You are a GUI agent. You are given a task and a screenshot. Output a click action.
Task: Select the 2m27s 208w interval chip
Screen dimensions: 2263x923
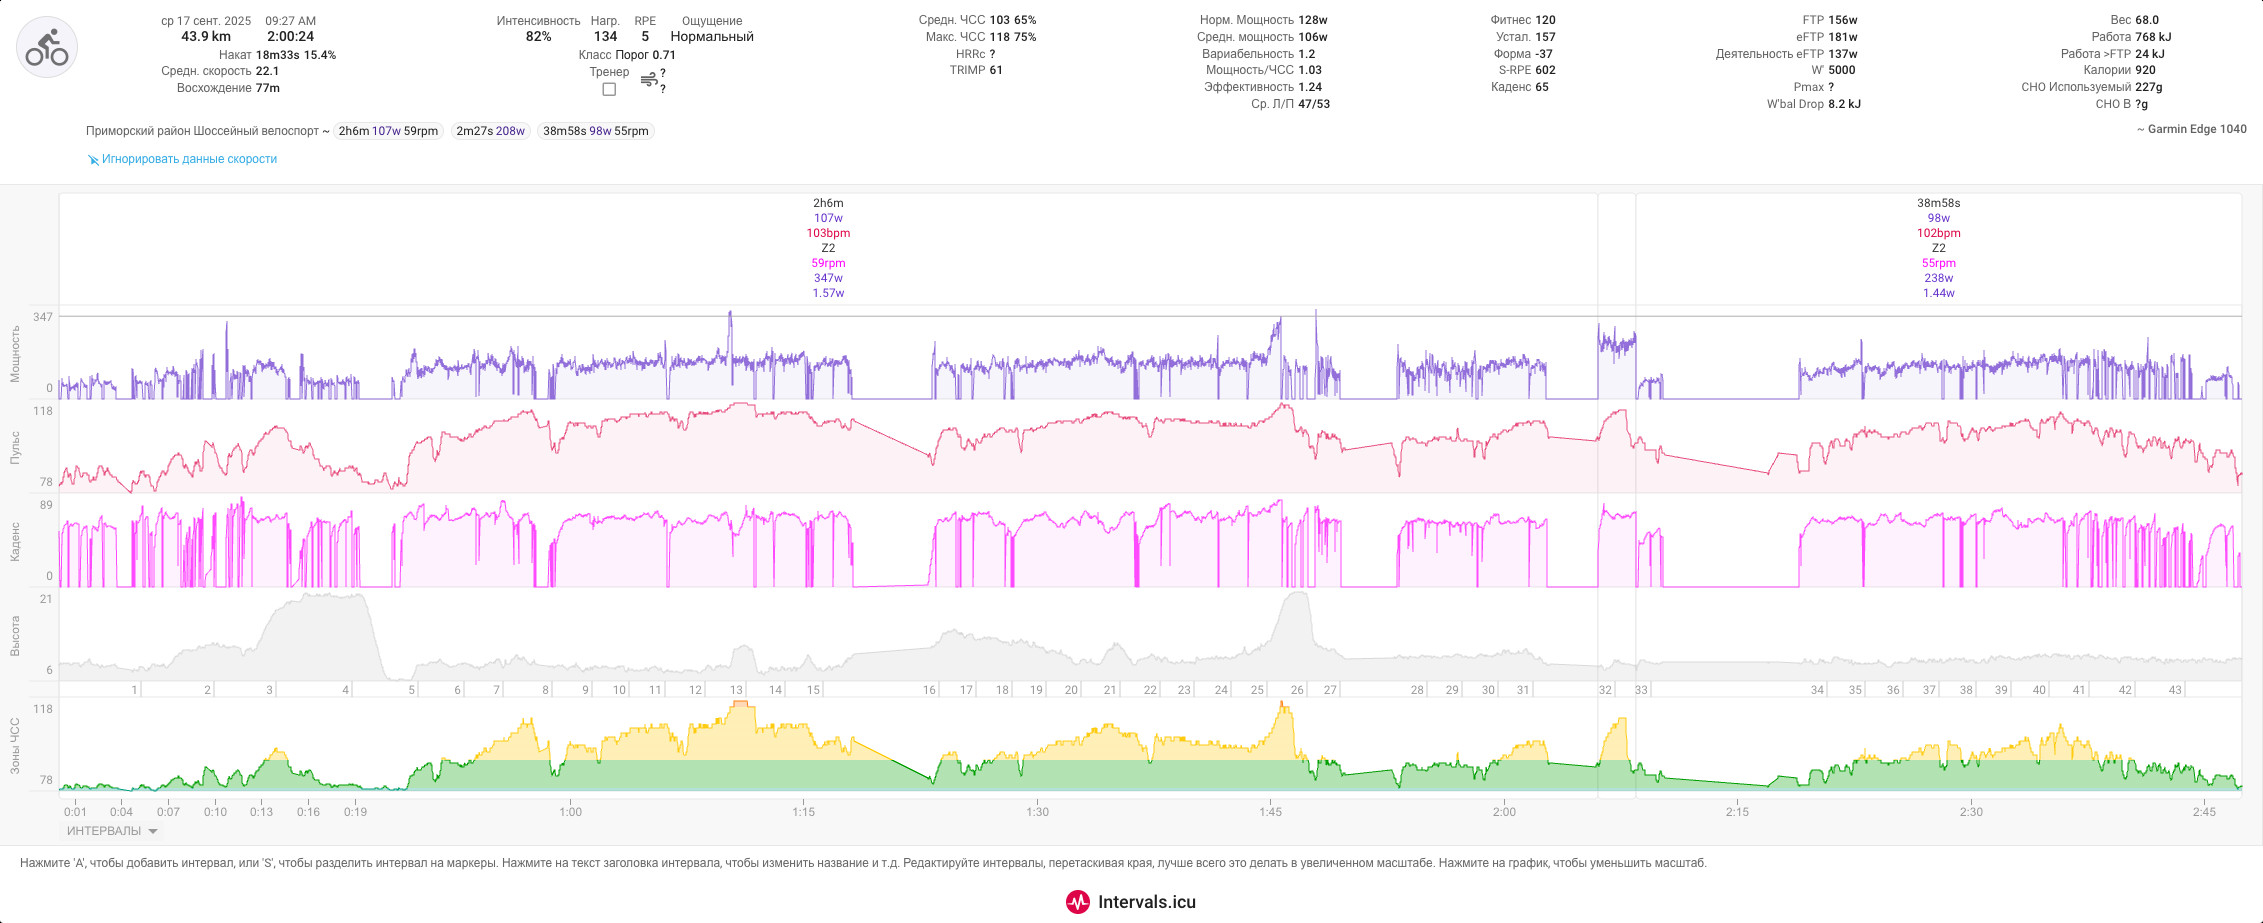click(x=490, y=131)
